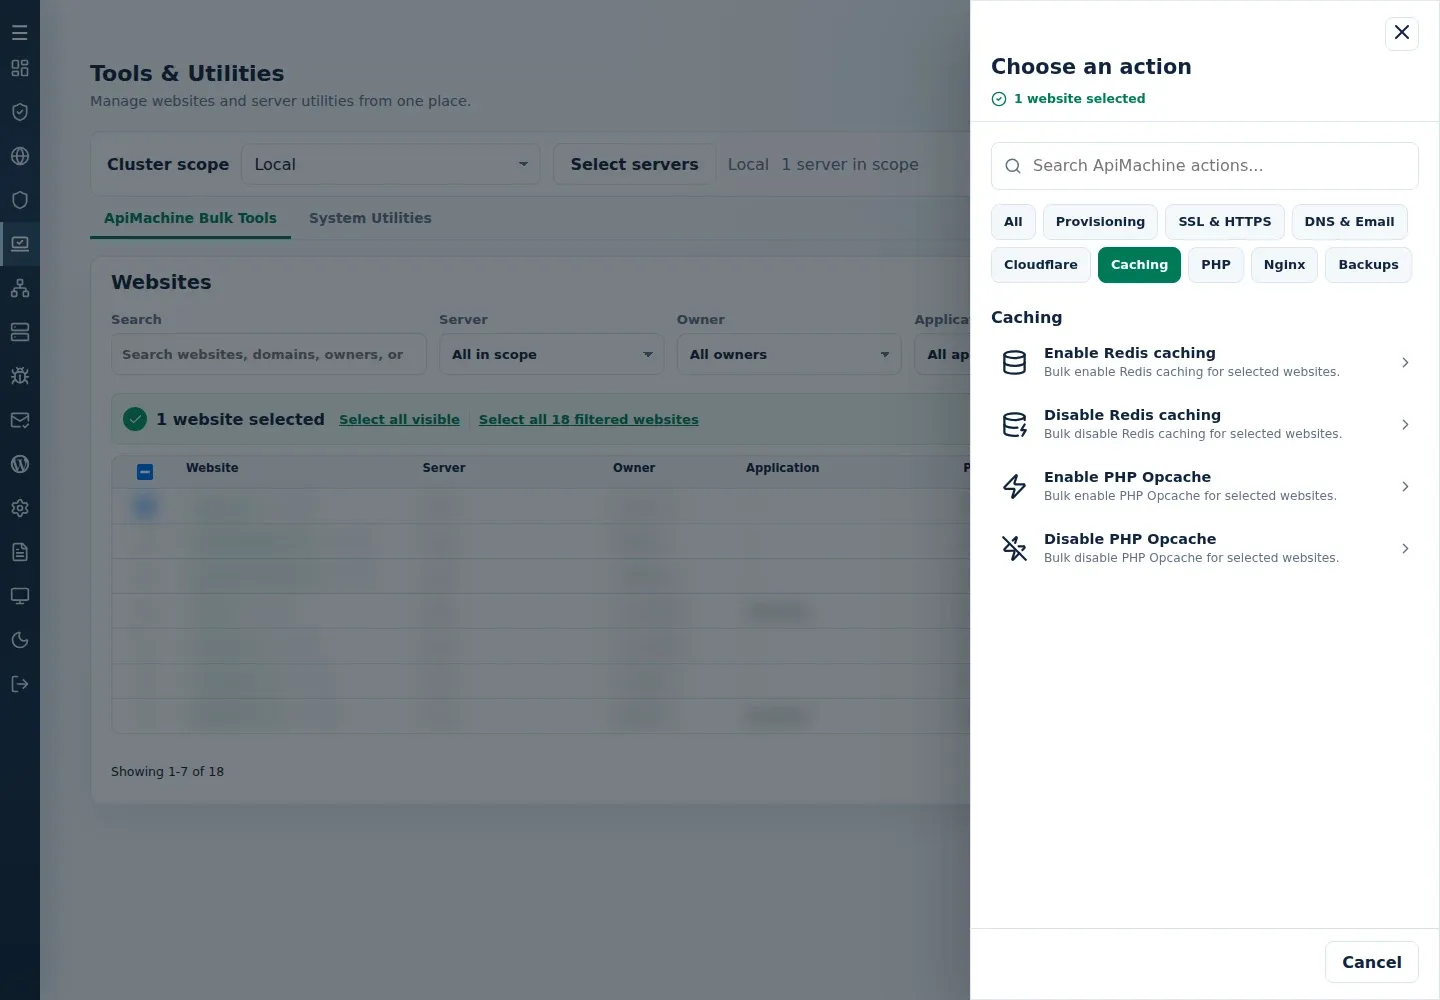Image resolution: width=1440 pixels, height=1000 pixels.
Task: Open the dashboard grid icon in sidebar
Action: point(20,68)
